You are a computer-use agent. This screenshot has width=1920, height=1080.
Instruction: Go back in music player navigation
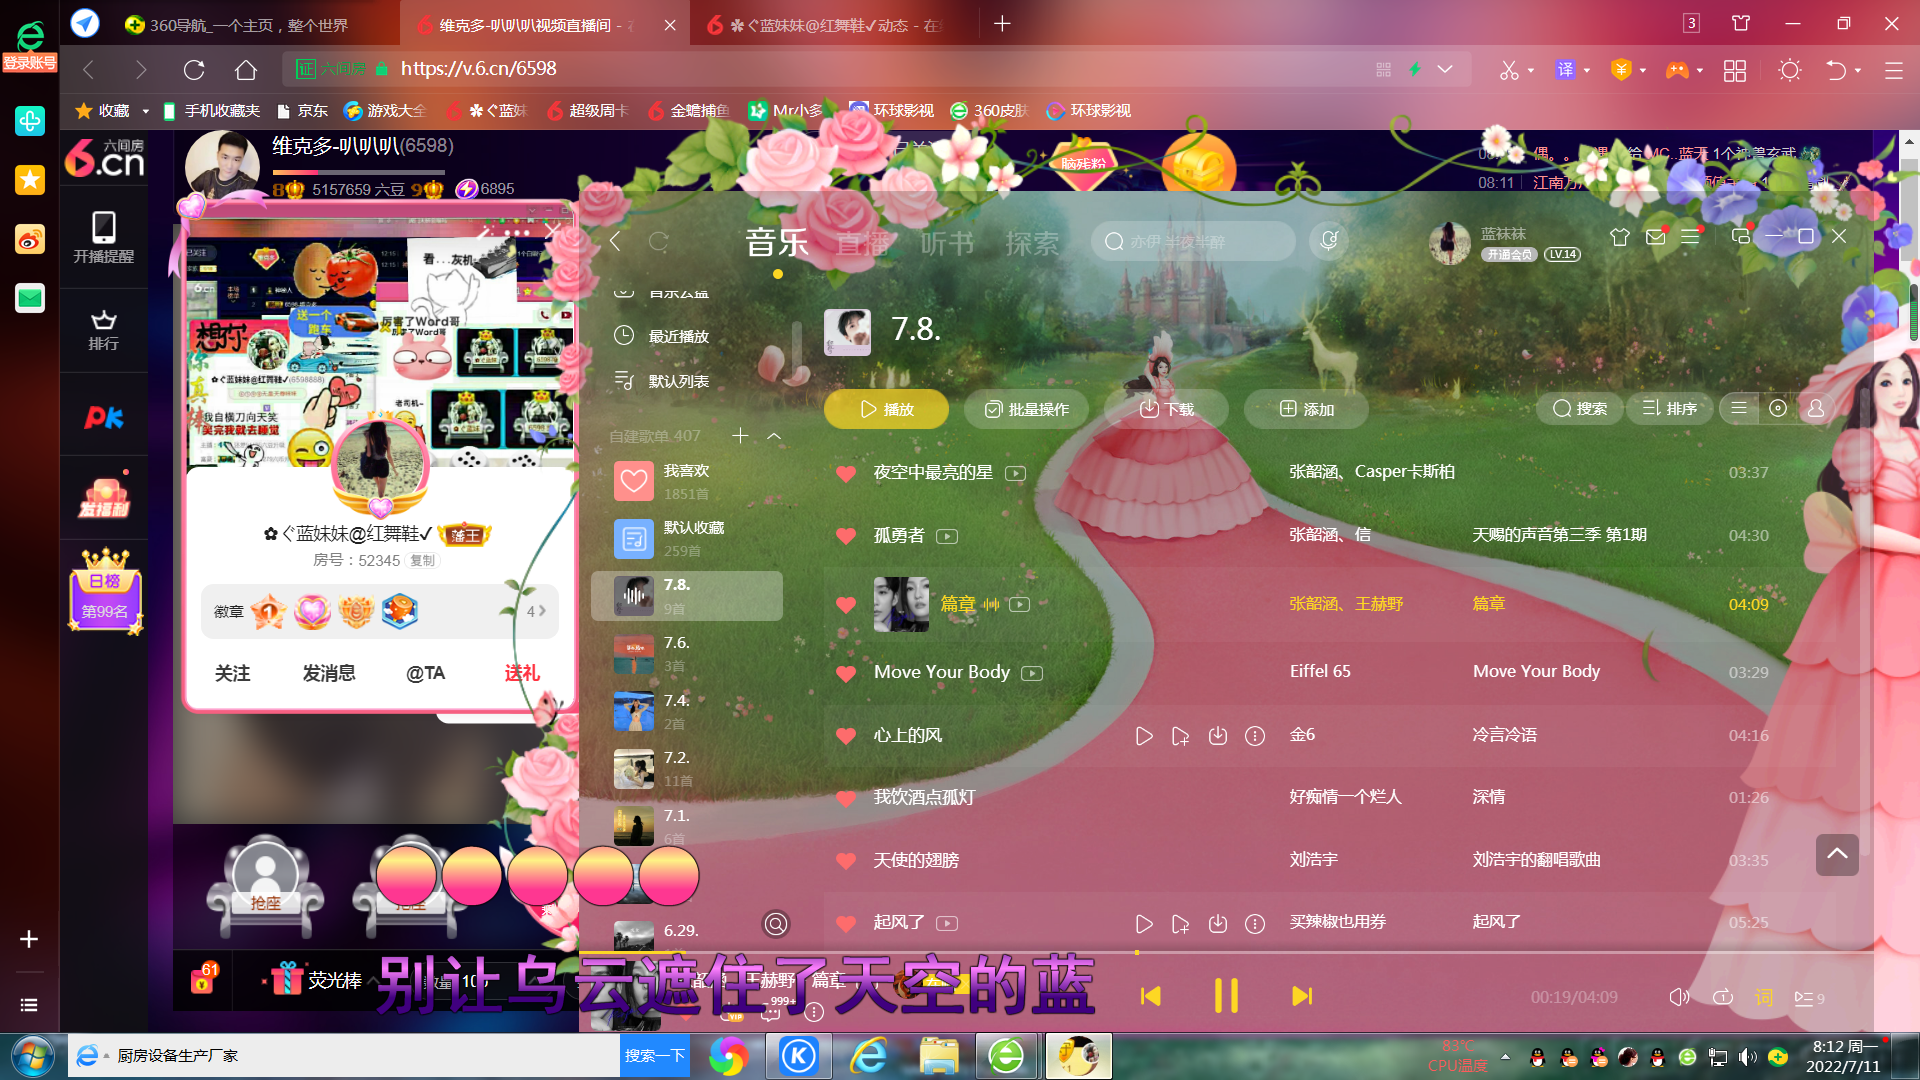[x=615, y=241]
